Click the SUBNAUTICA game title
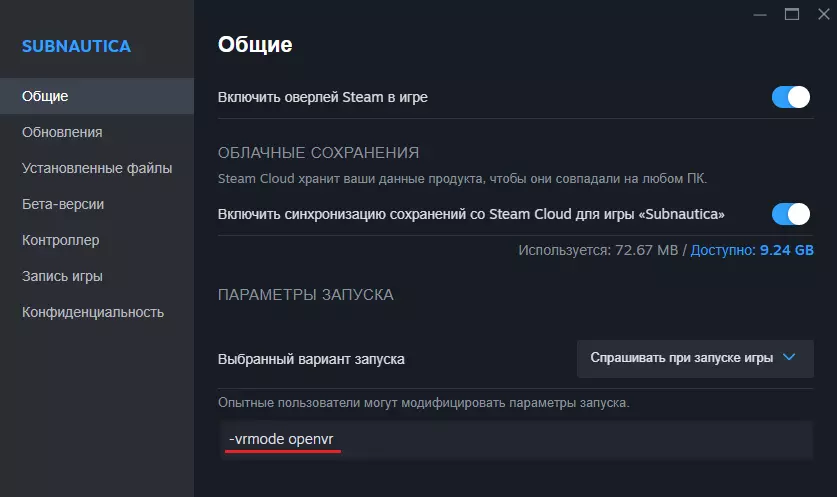The width and height of the screenshot is (837, 497). point(76,46)
